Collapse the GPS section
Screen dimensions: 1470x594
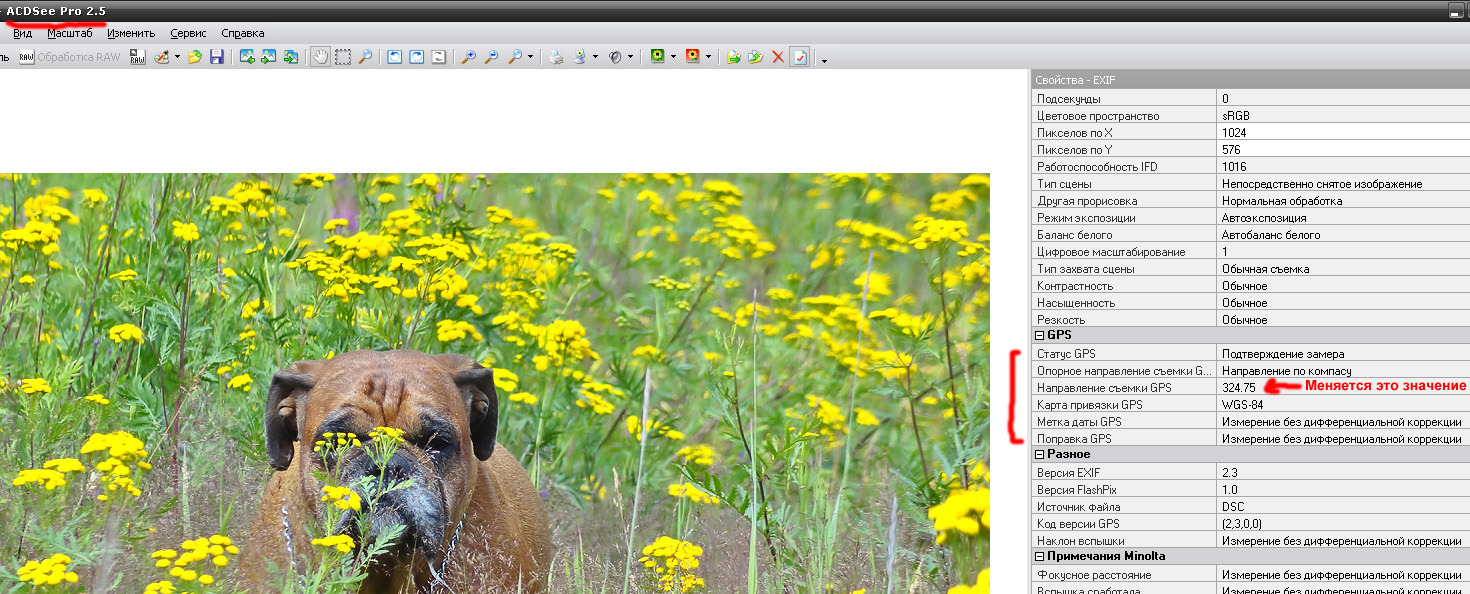click(1039, 336)
